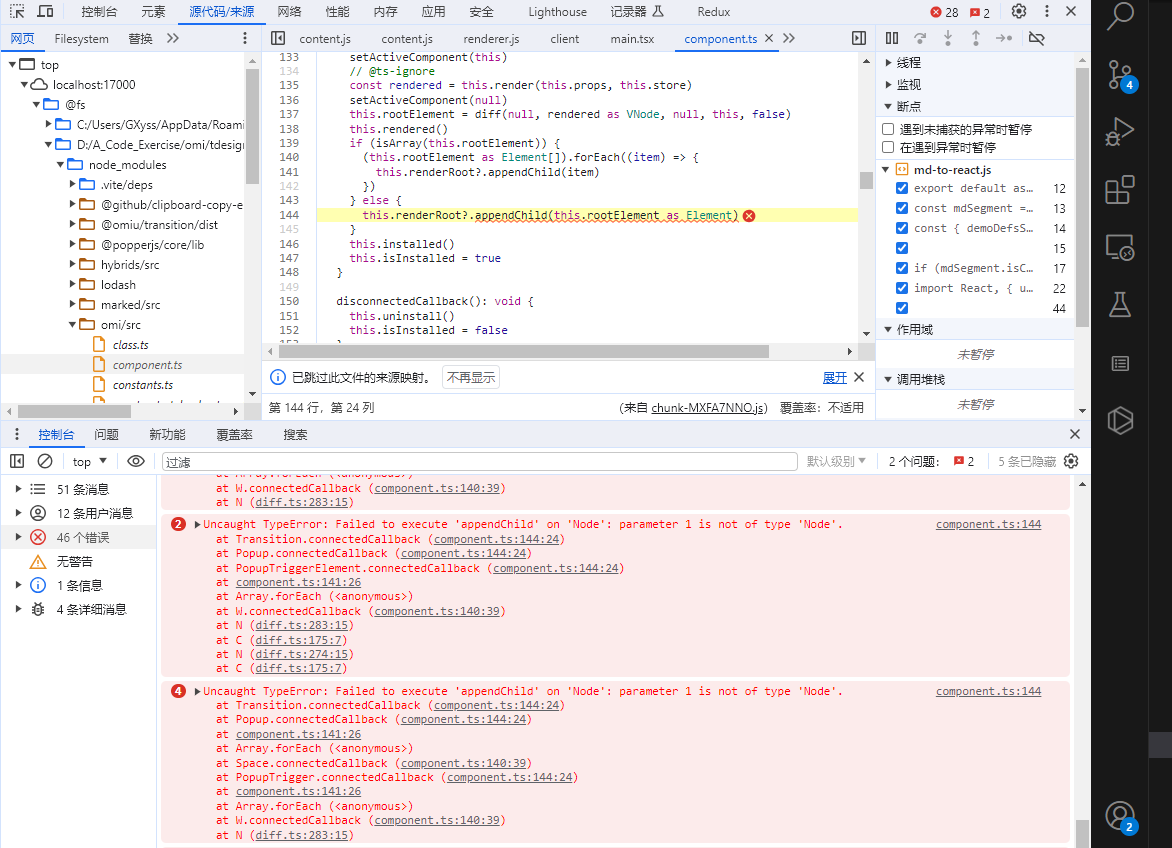This screenshot has height=848, width=1172.
Task: Click the error marker on line 144
Action: (x=749, y=215)
